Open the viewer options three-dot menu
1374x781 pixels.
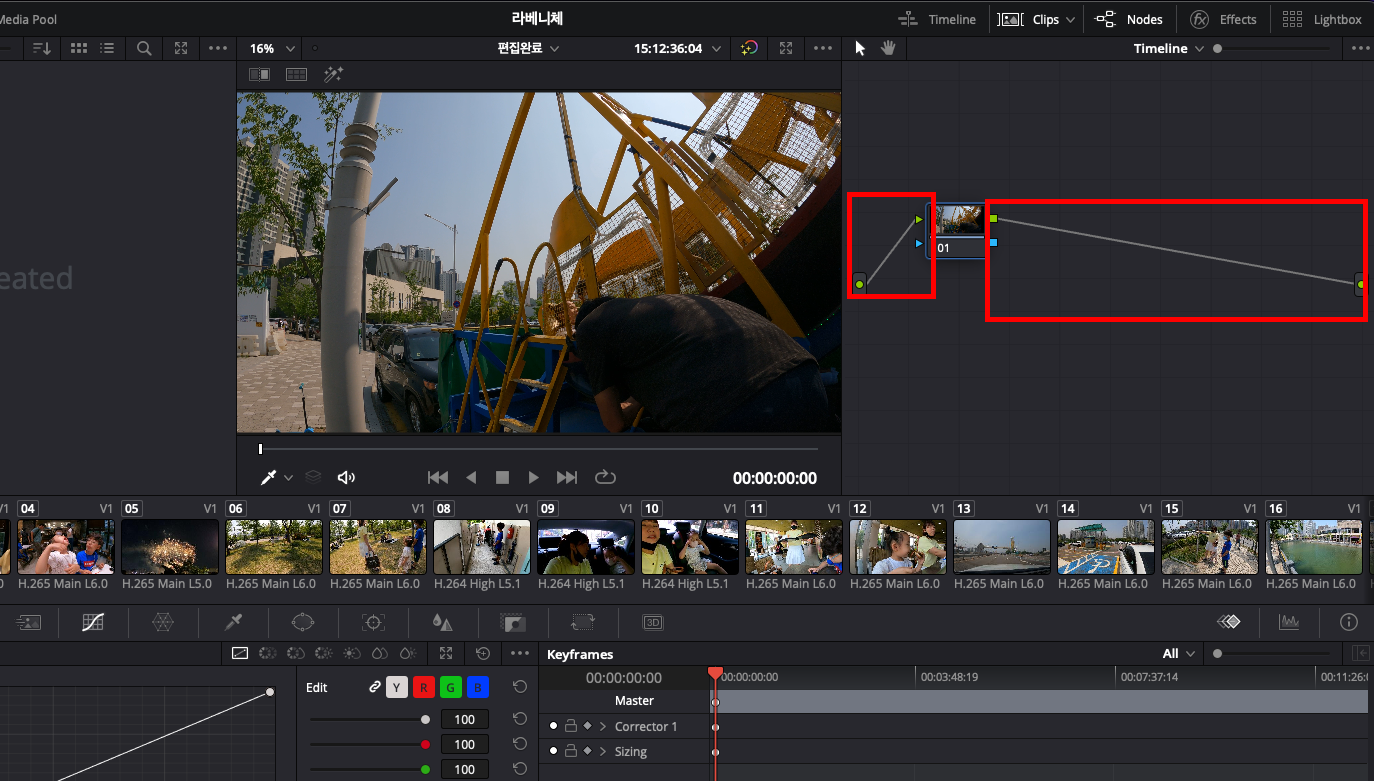coord(822,48)
